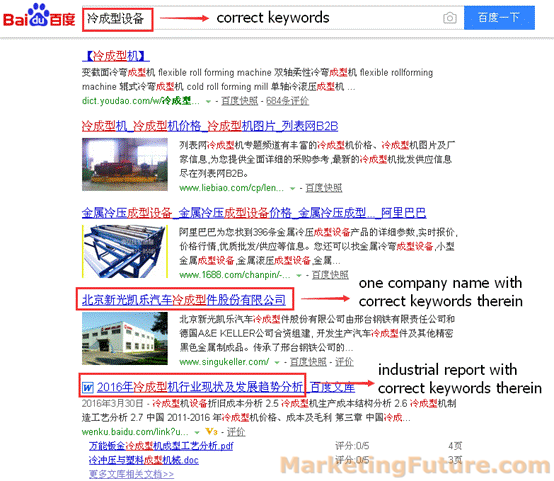This screenshot has width=554, height=481.
Task: Expand dropdown arrow after dict.youdao.com URL
Action: click(x=208, y=102)
